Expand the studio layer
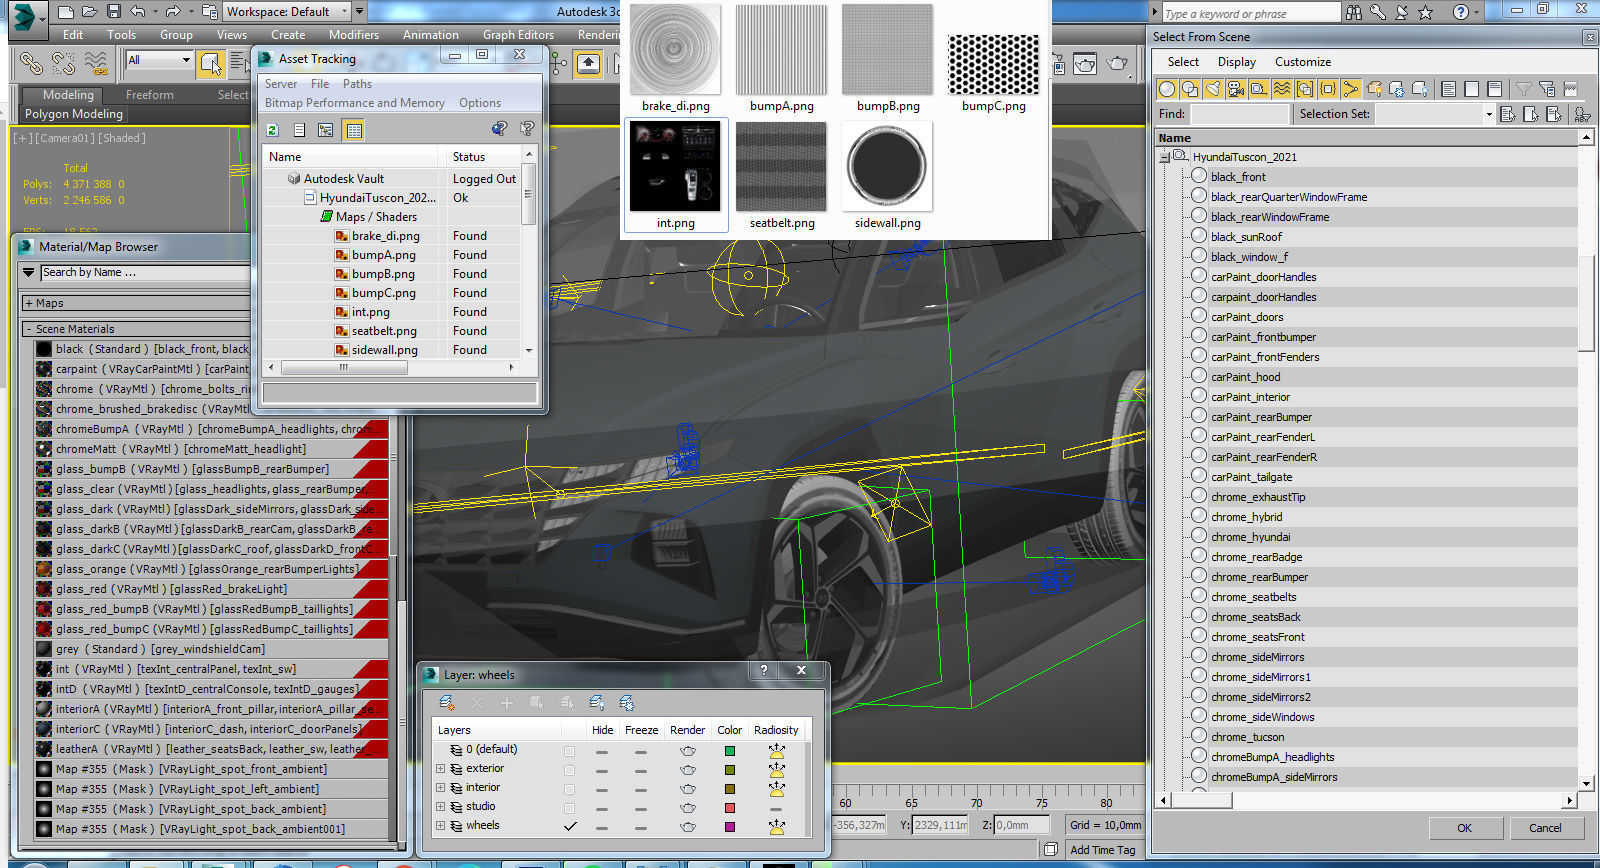 coord(440,807)
